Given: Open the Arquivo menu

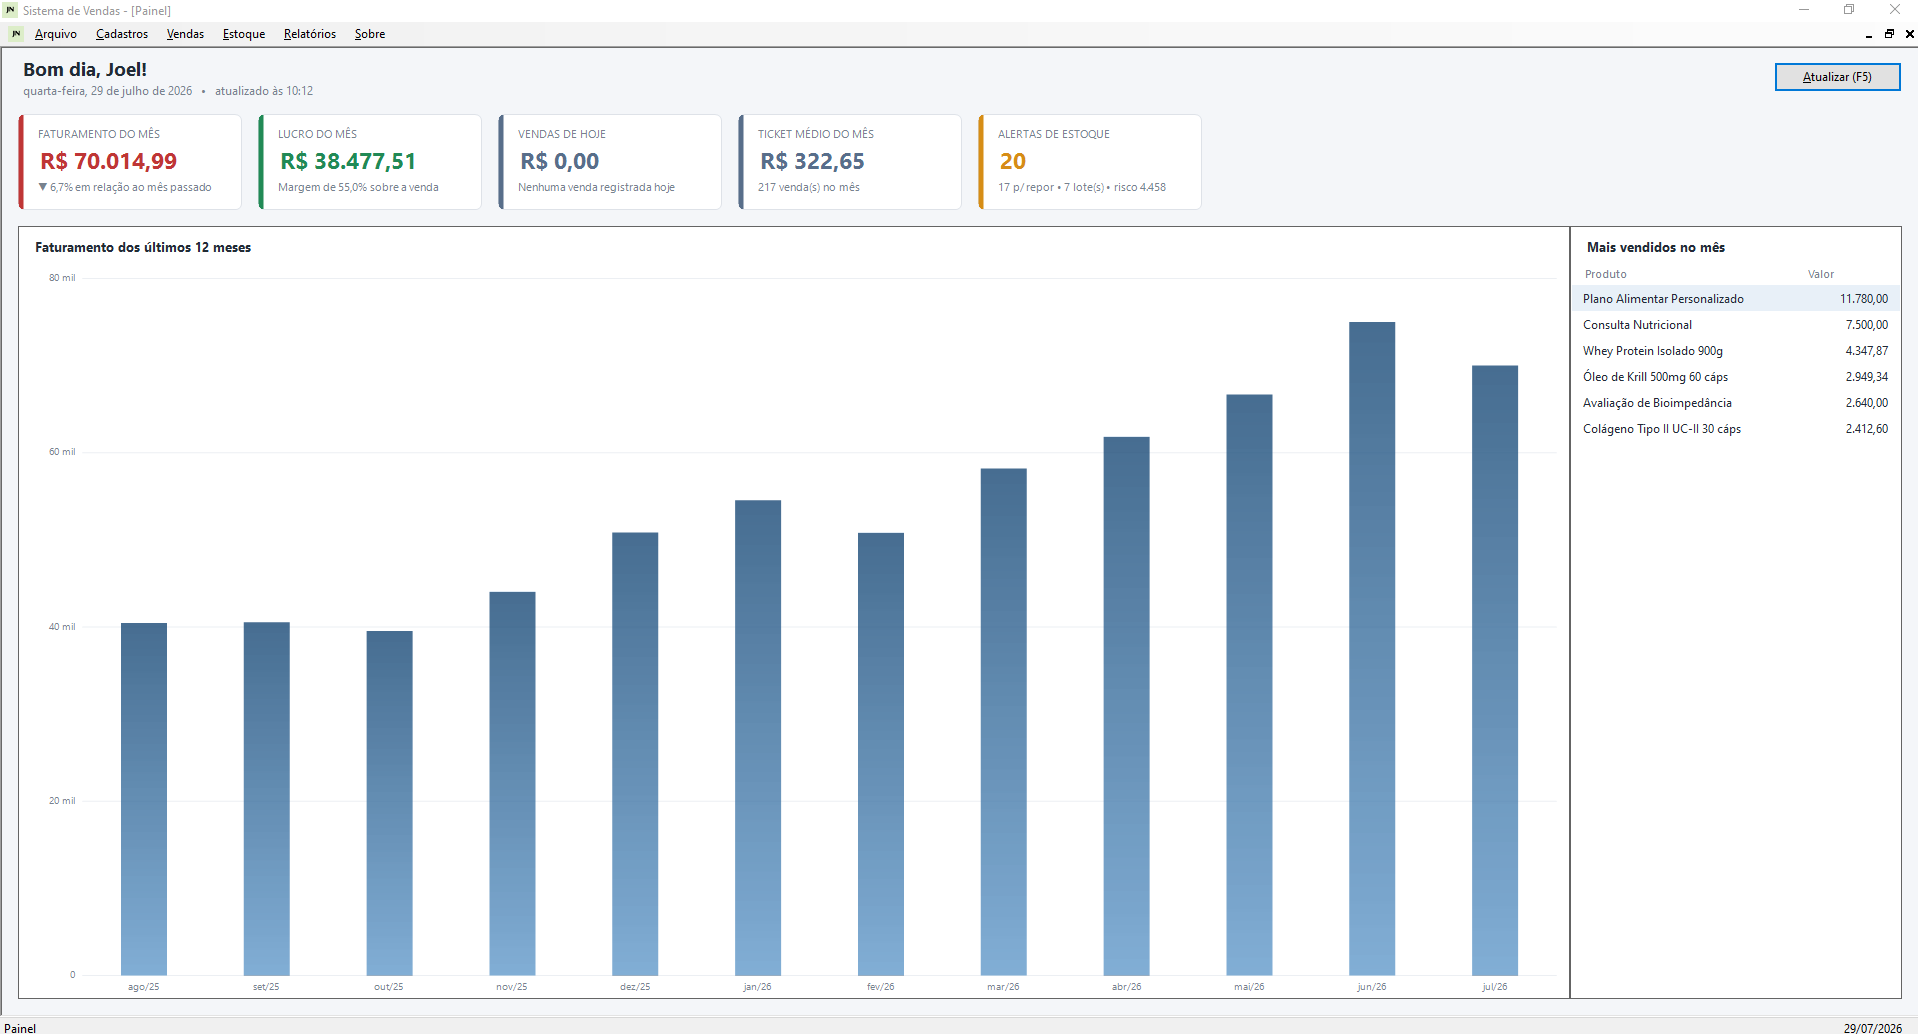Looking at the screenshot, I should [x=56, y=34].
